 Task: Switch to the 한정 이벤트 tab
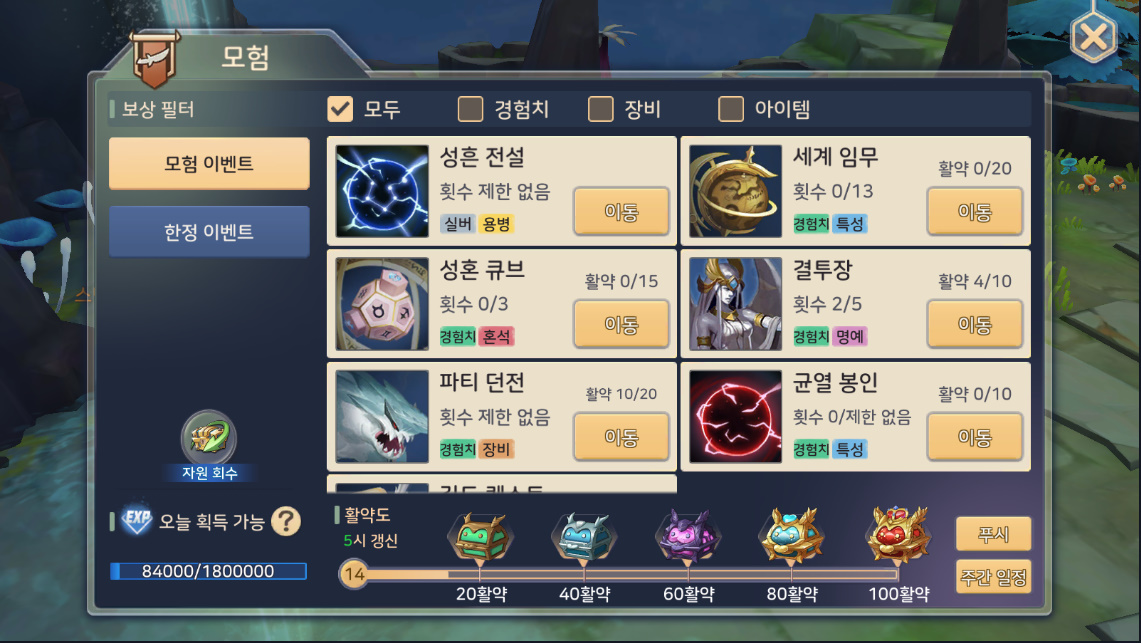pyautogui.click(x=209, y=232)
